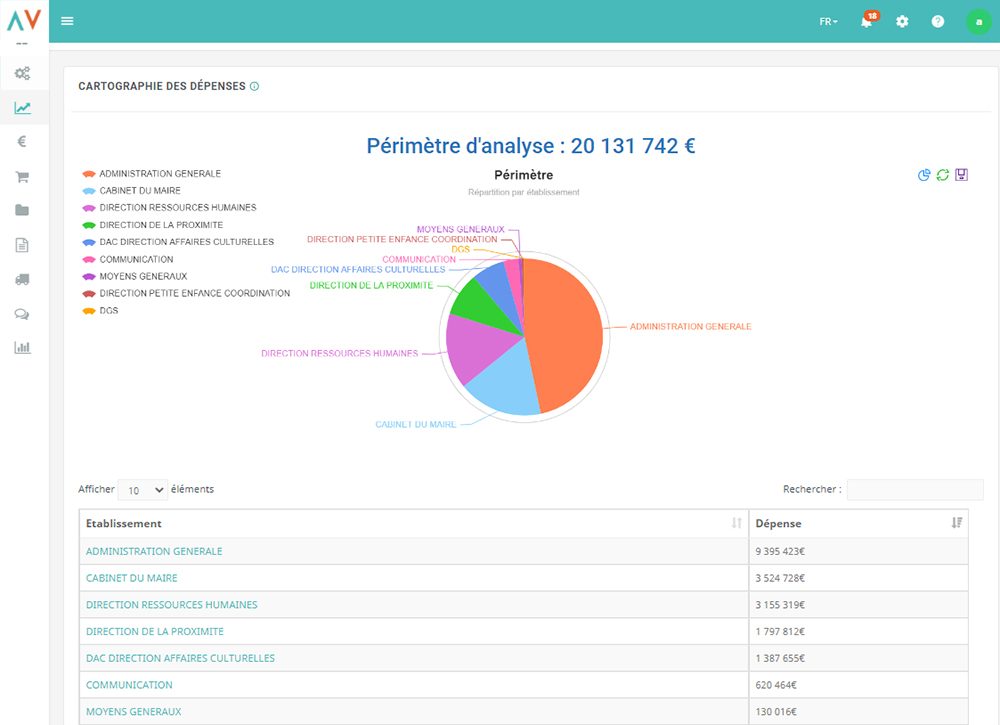This screenshot has width=1000, height=725.
Task: Open the help question mark icon
Action: (x=938, y=22)
